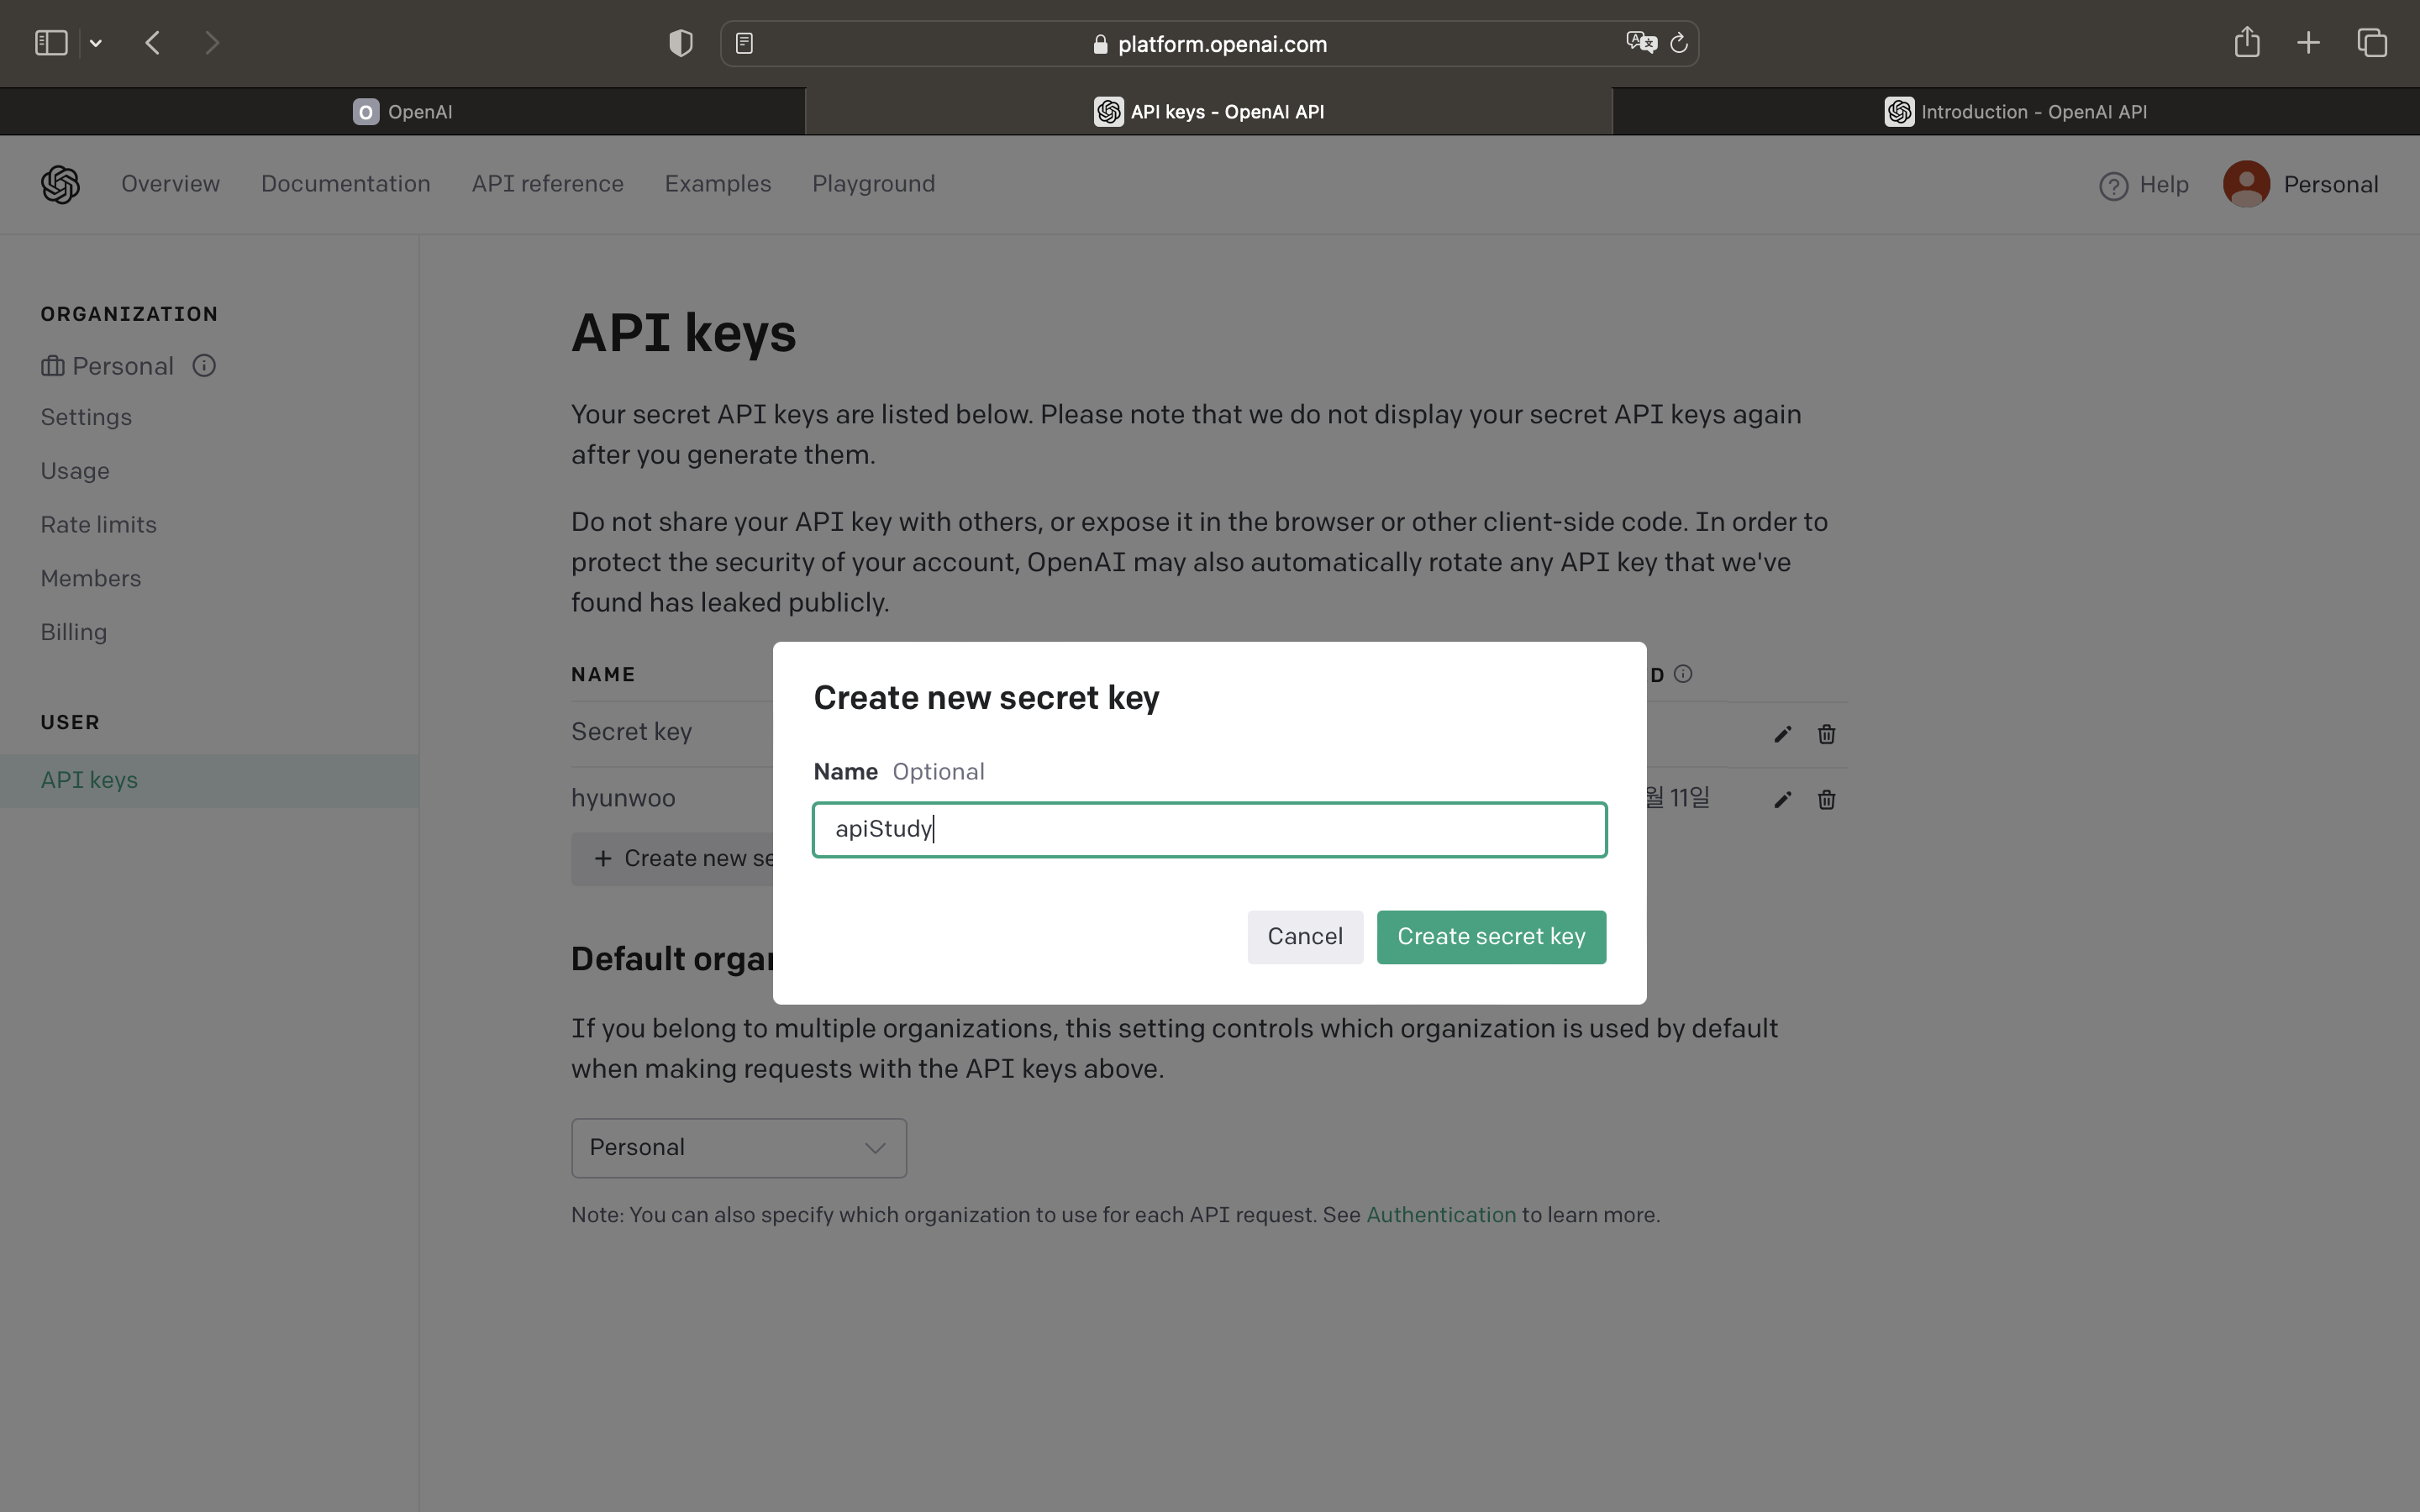Image resolution: width=2420 pixels, height=1512 pixels.
Task: Open the sidebar options chevron menu
Action: [x=96, y=43]
